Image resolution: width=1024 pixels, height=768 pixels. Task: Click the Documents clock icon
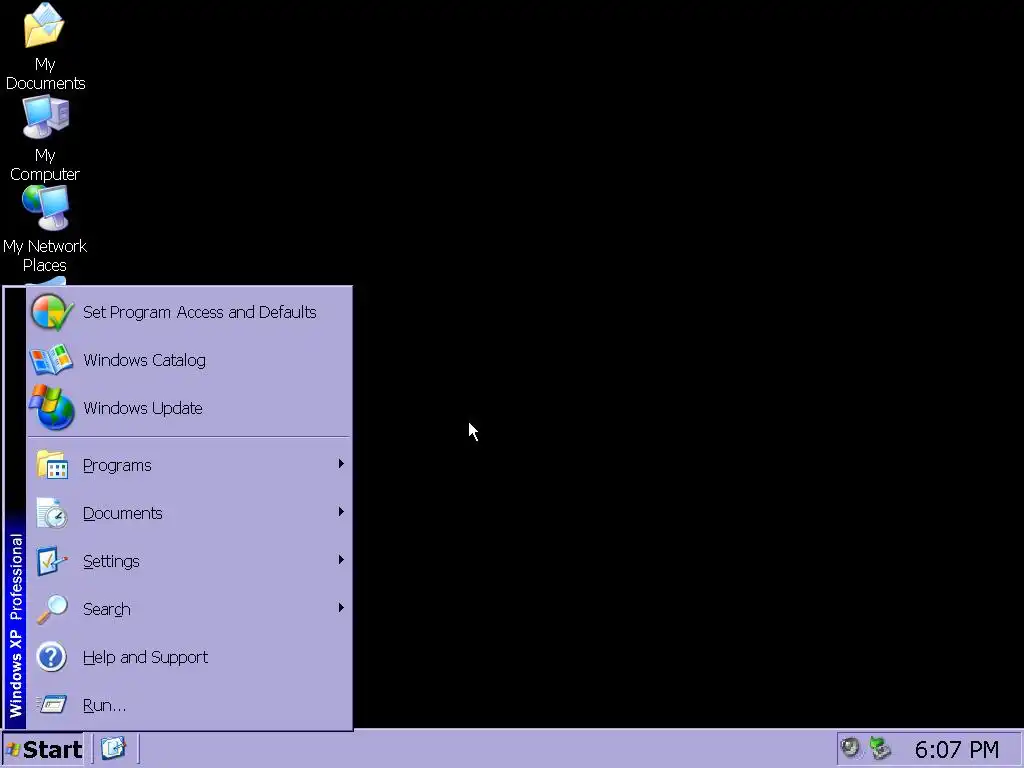[52, 513]
